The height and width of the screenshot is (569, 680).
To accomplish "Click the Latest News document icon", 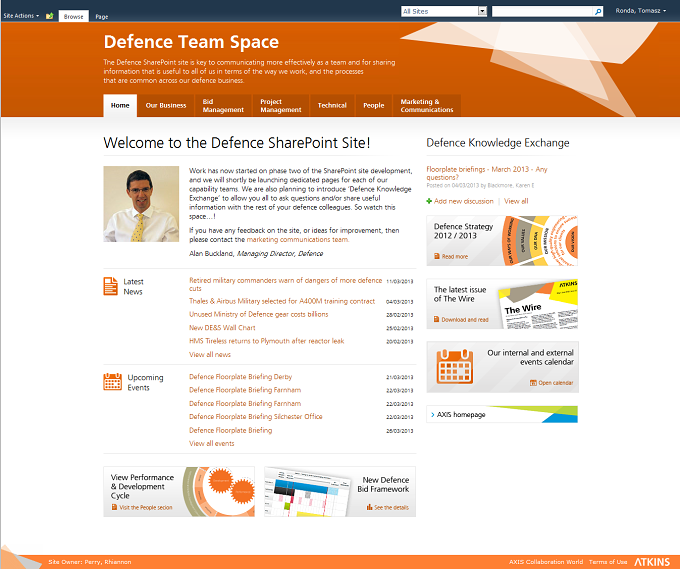I will [110, 286].
